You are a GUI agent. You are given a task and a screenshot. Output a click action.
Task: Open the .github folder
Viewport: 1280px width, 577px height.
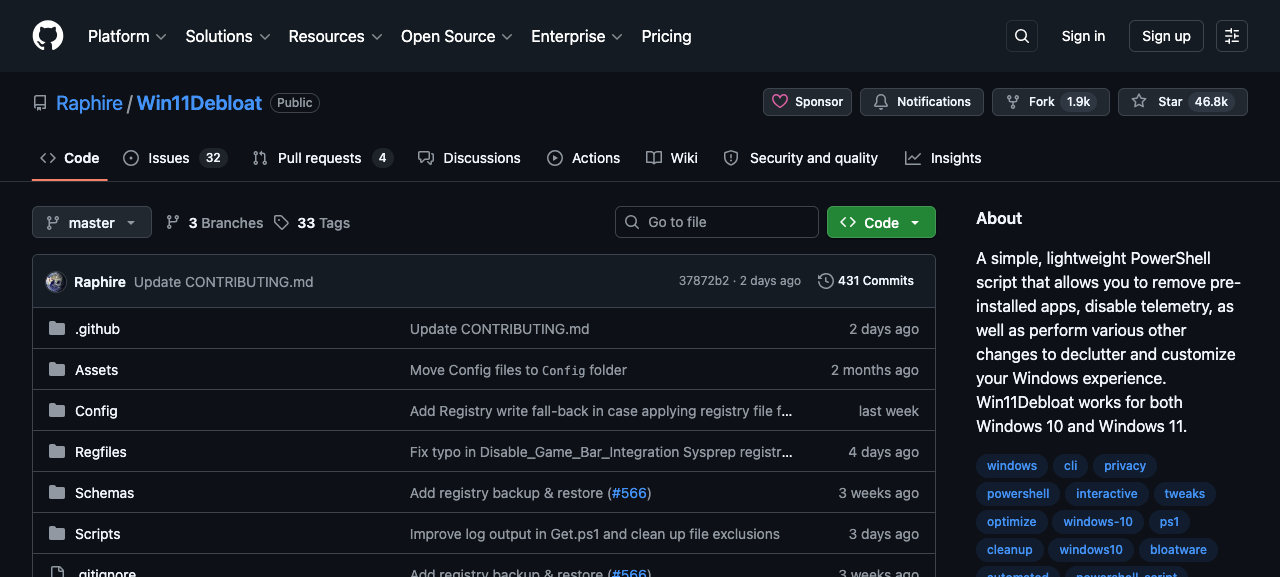[97, 329]
